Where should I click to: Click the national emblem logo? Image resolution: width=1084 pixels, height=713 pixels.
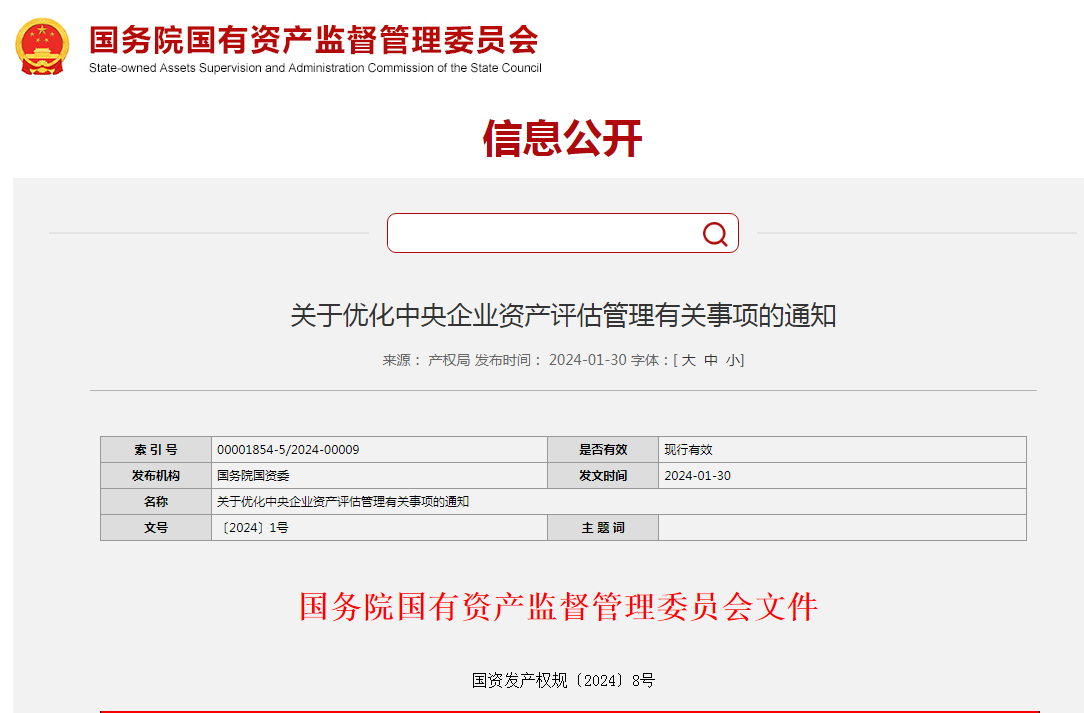click(42, 46)
